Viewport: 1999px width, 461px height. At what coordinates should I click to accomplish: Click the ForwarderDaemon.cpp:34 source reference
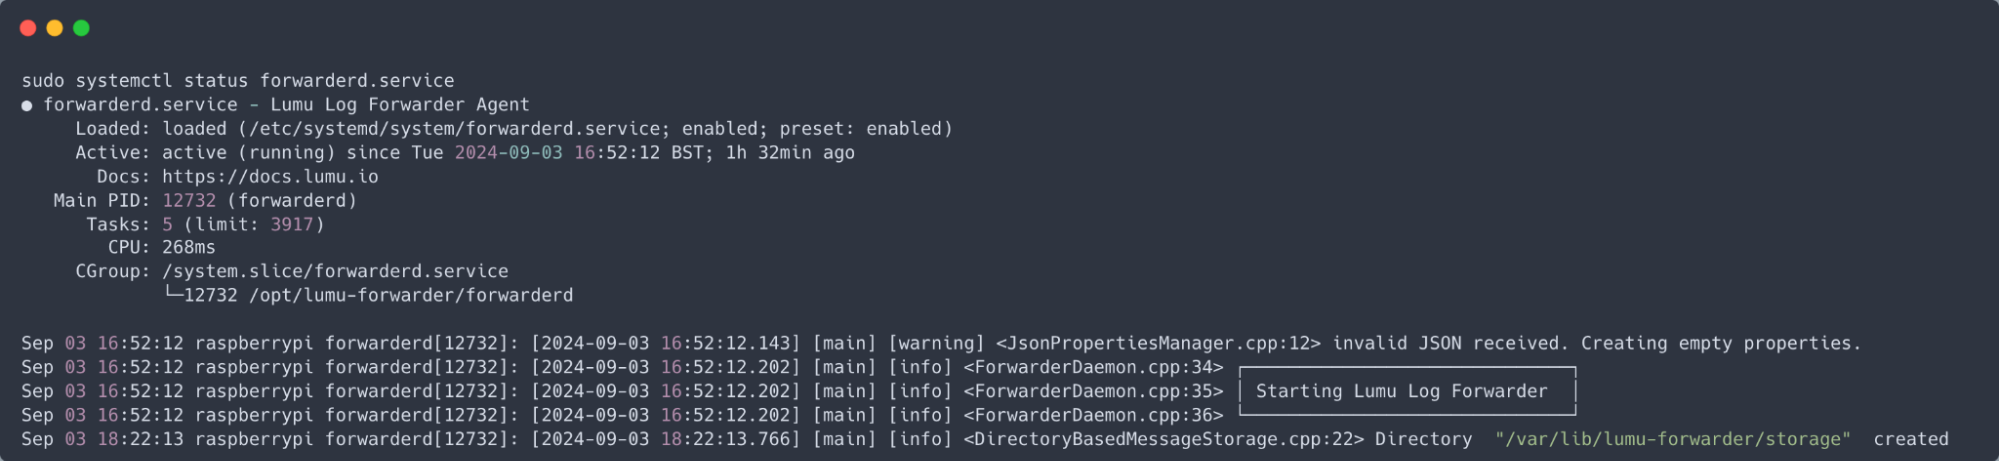tap(1093, 368)
